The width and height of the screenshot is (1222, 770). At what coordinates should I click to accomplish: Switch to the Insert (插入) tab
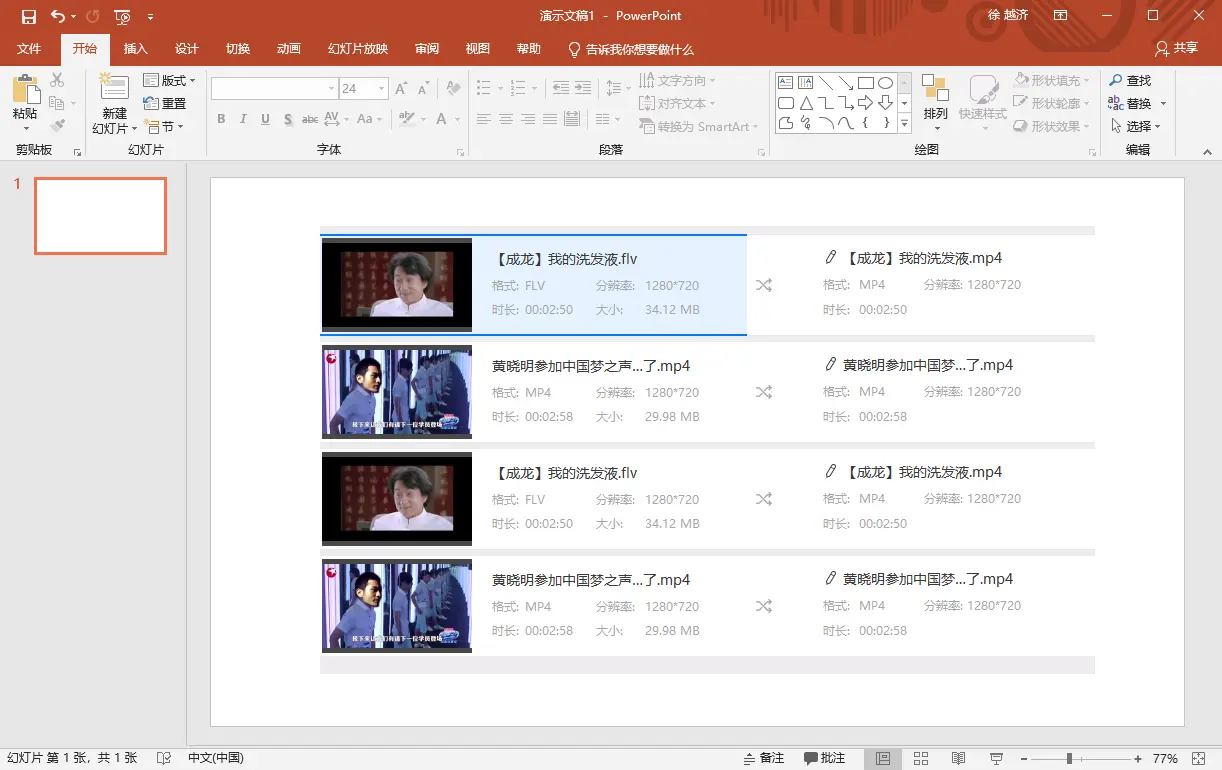tap(135, 49)
